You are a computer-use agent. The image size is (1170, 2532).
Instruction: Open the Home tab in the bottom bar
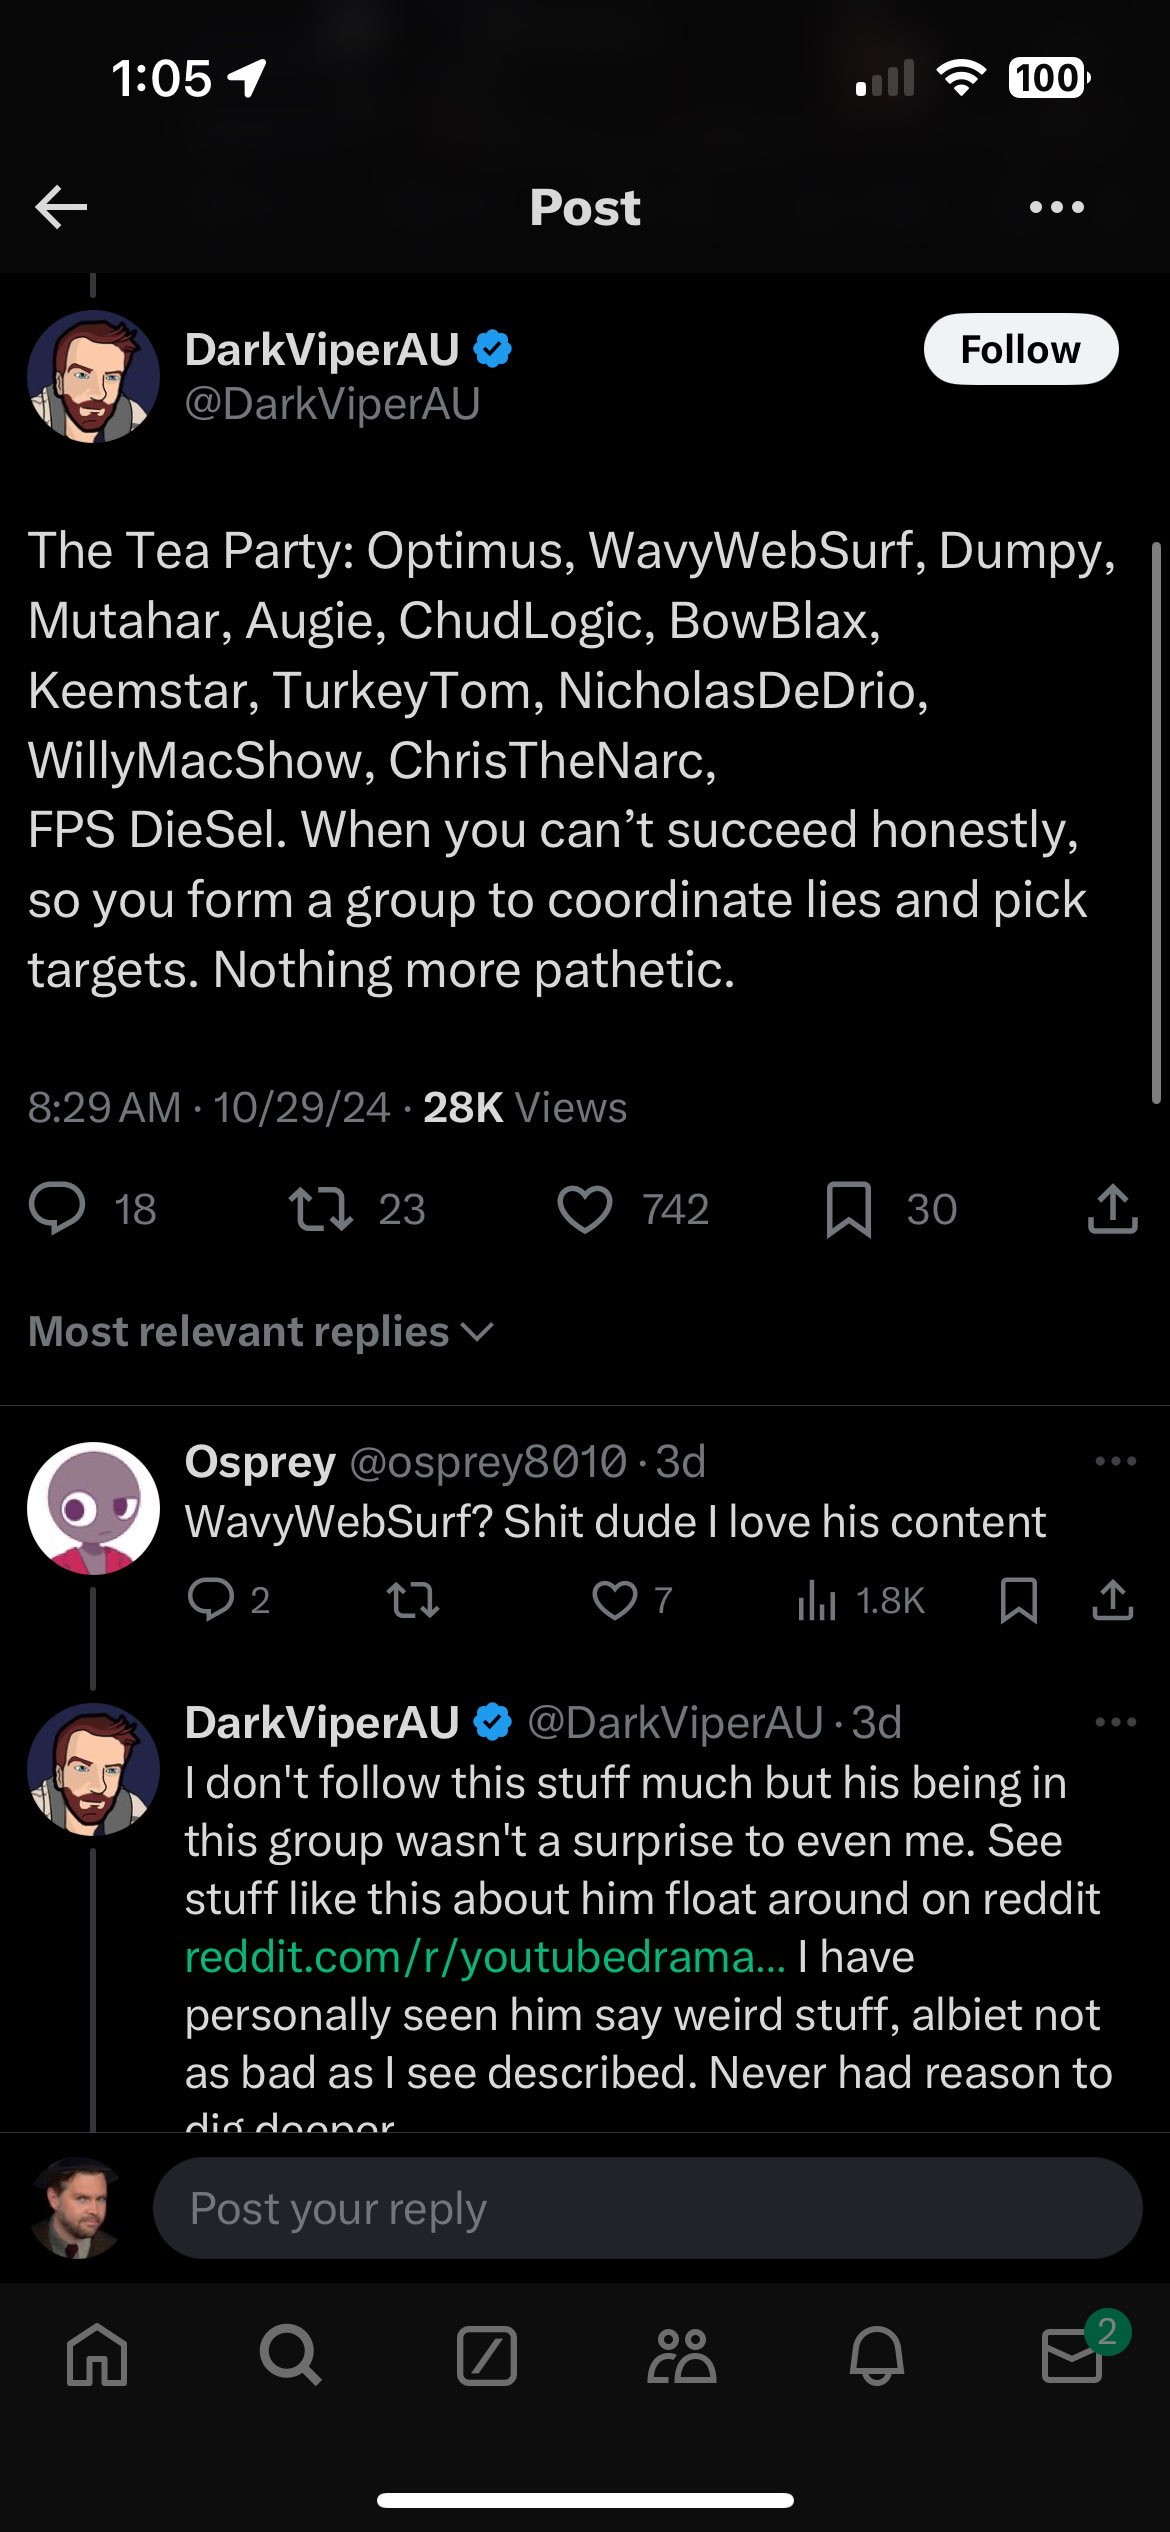tap(97, 2356)
